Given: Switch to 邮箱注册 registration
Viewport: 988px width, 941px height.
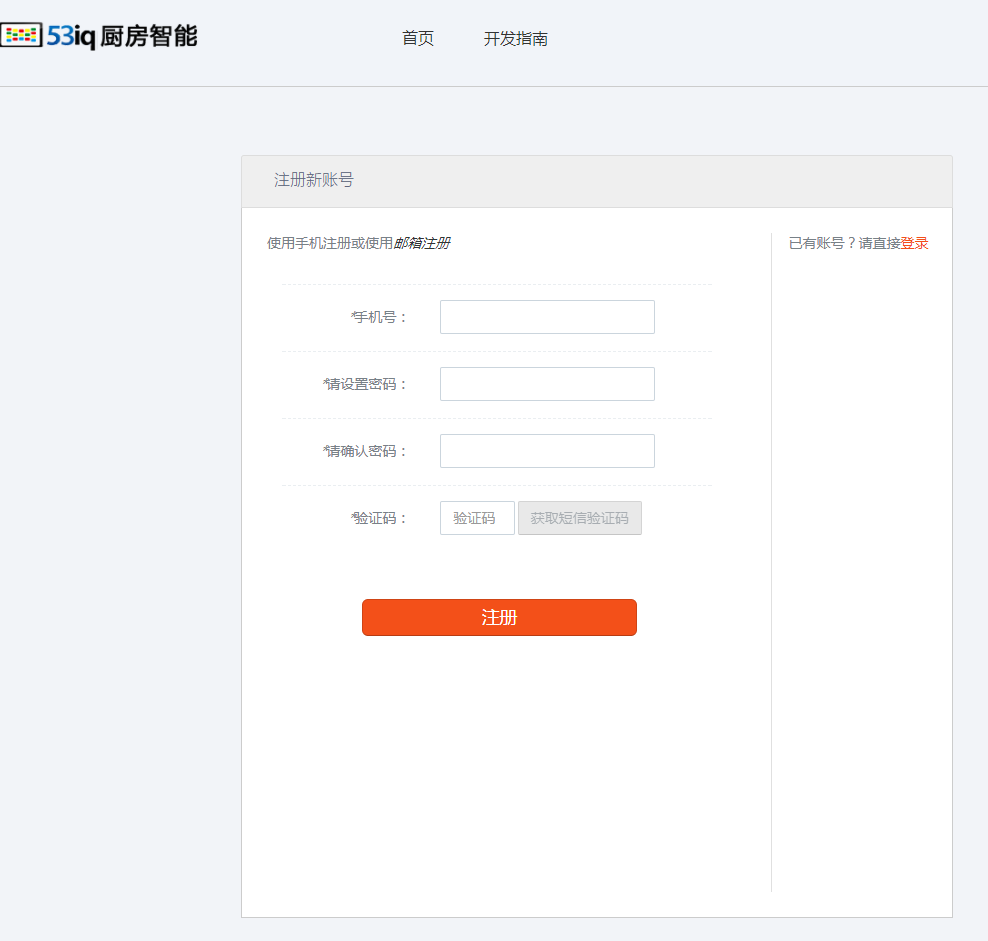Looking at the screenshot, I should pos(421,243).
